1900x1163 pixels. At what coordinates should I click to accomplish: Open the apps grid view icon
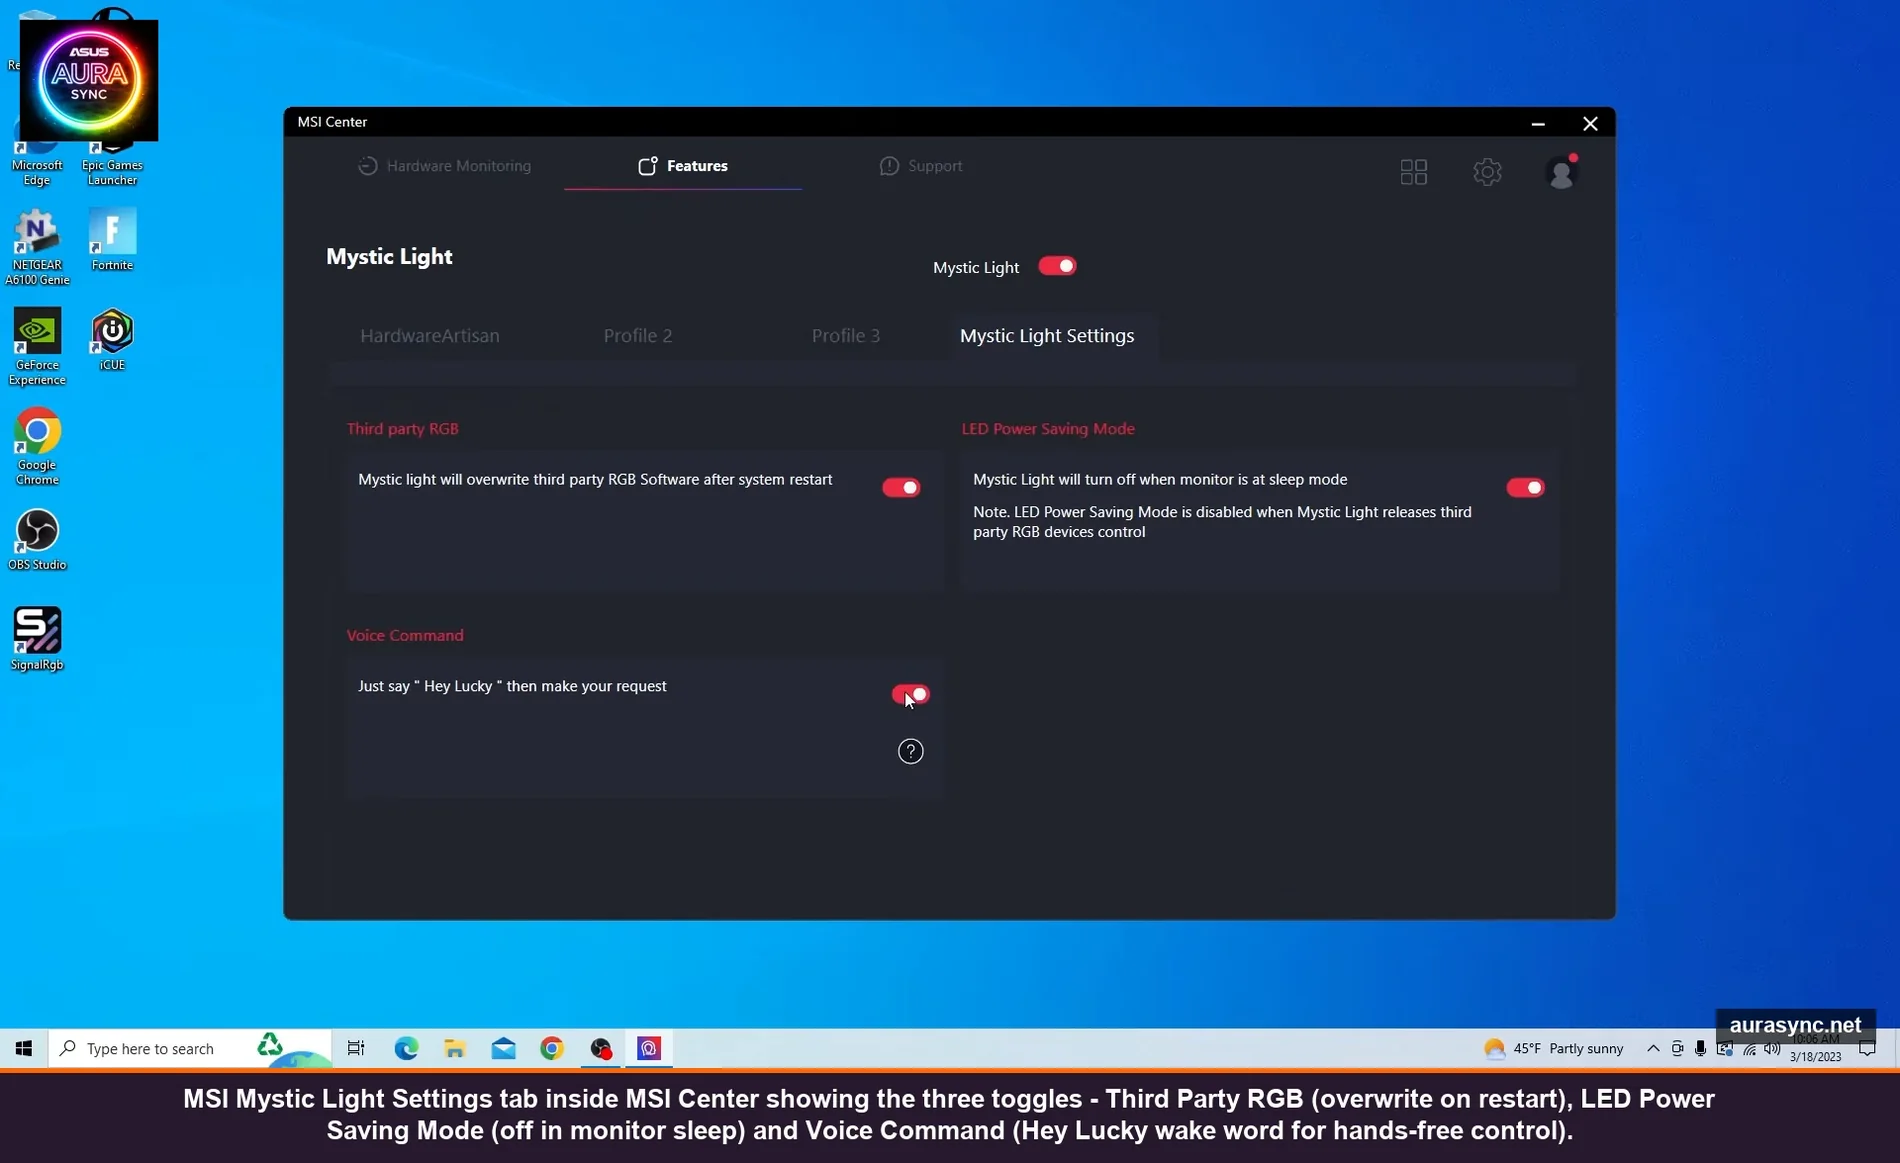[x=1413, y=172]
